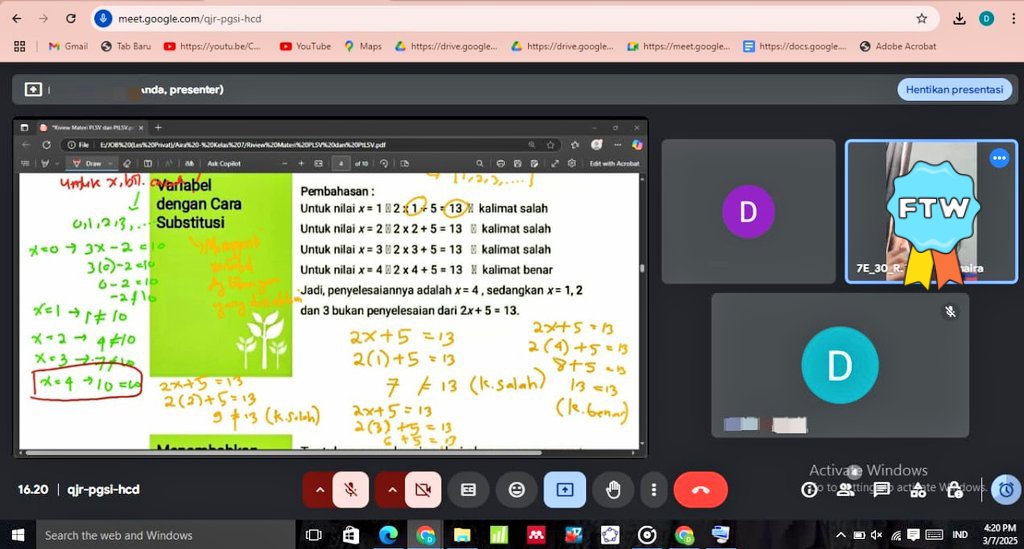The width and height of the screenshot is (1024, 549).
Task: Open the more options three-dot menu
Action: pyautogui.click(x=653, y=490)
